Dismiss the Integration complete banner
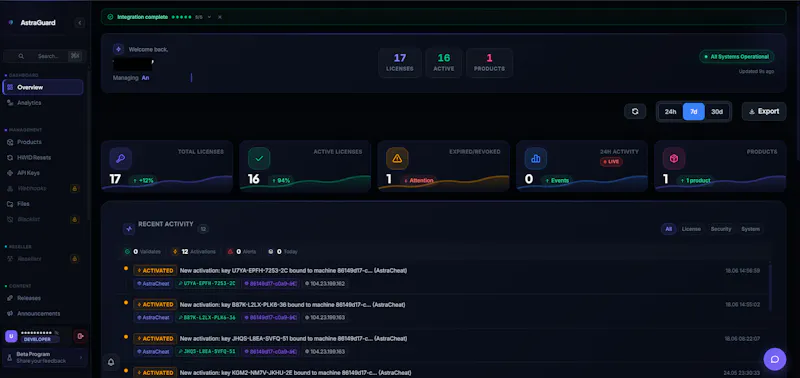 point(220,17)
